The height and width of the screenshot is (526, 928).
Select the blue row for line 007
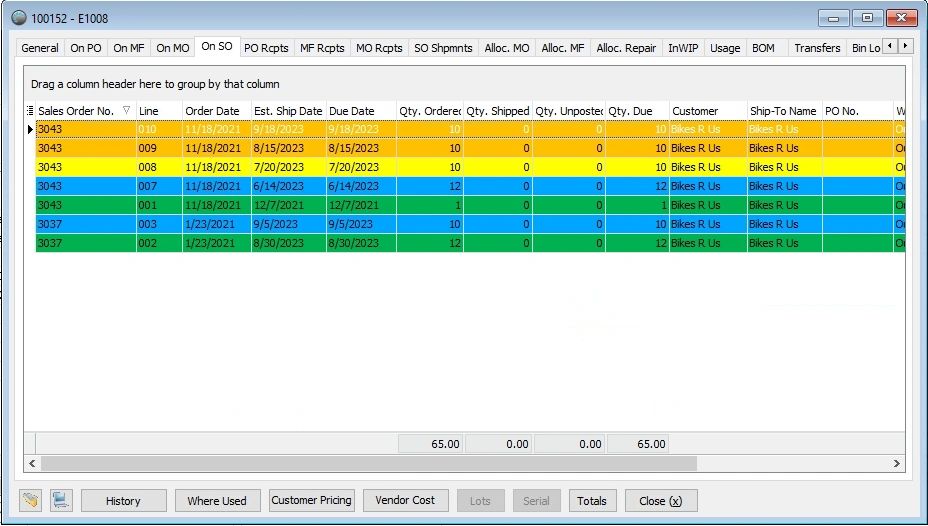[x=400, y=186]
